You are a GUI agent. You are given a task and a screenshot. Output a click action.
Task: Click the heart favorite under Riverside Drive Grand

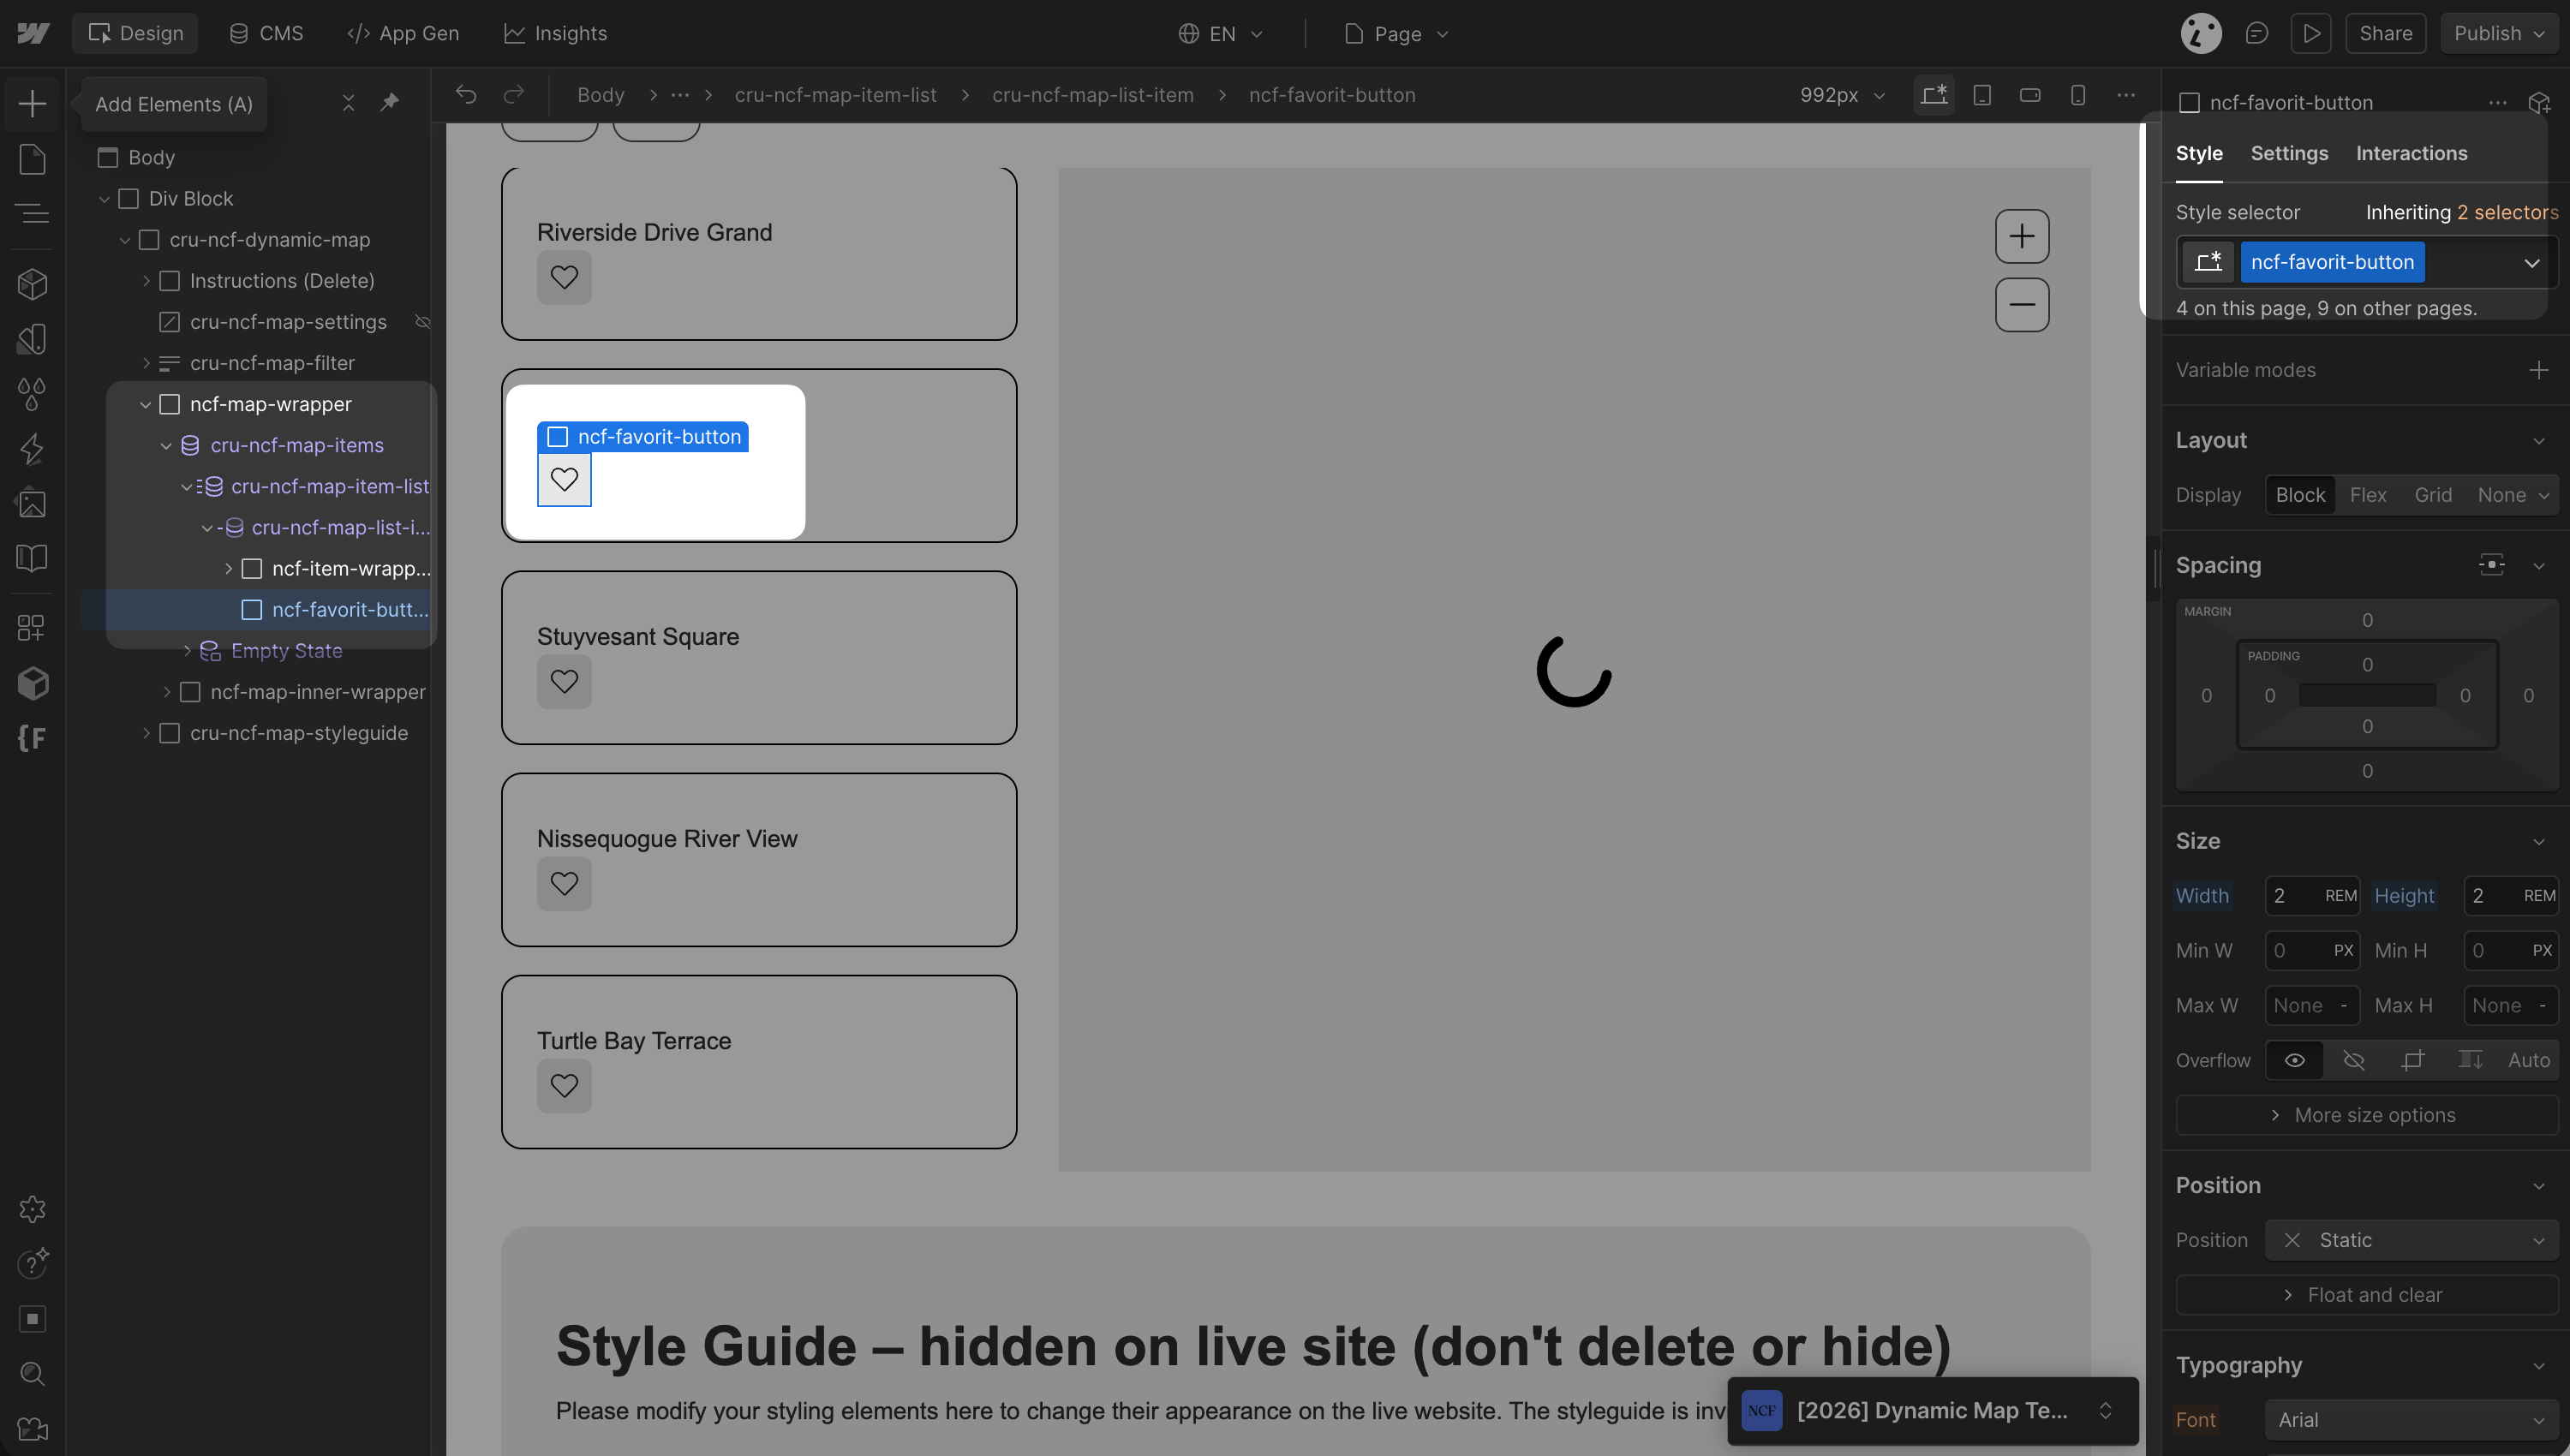[x=564, y=277]
